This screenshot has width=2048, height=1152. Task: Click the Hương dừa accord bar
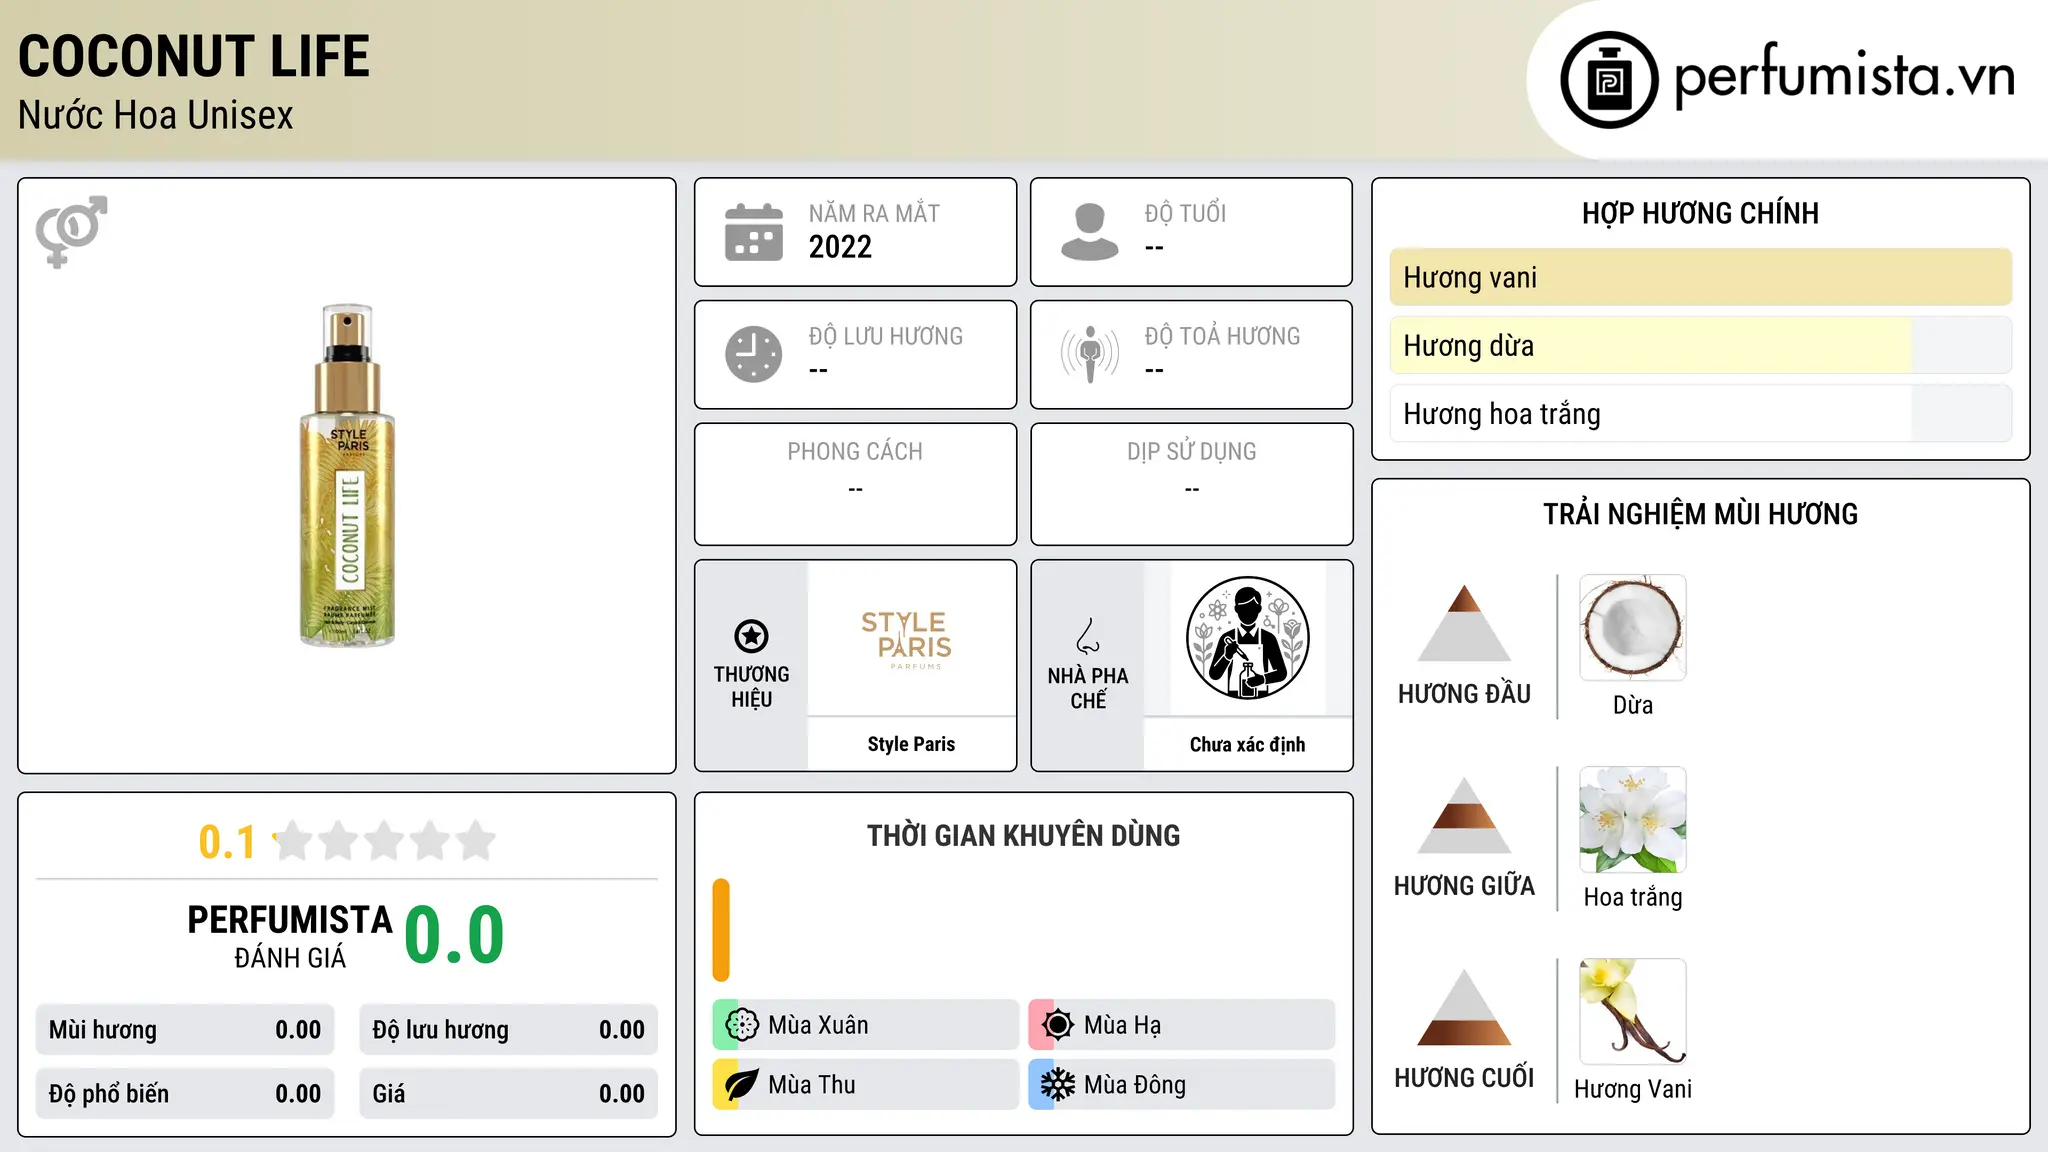pos(1701,345)
